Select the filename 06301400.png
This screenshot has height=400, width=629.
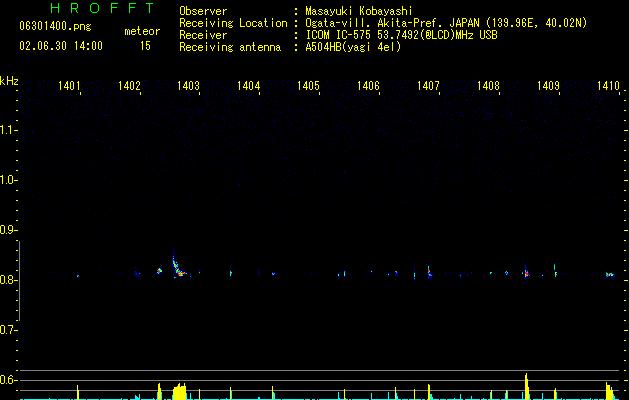tap(55, 27)
